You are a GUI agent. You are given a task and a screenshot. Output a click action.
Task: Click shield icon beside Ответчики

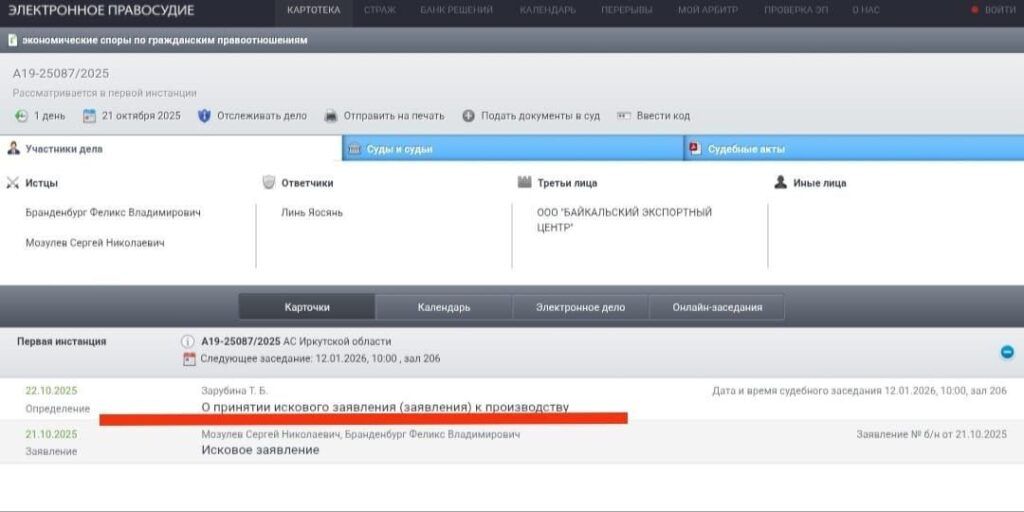pyautogui.click(x=268, y=183)
